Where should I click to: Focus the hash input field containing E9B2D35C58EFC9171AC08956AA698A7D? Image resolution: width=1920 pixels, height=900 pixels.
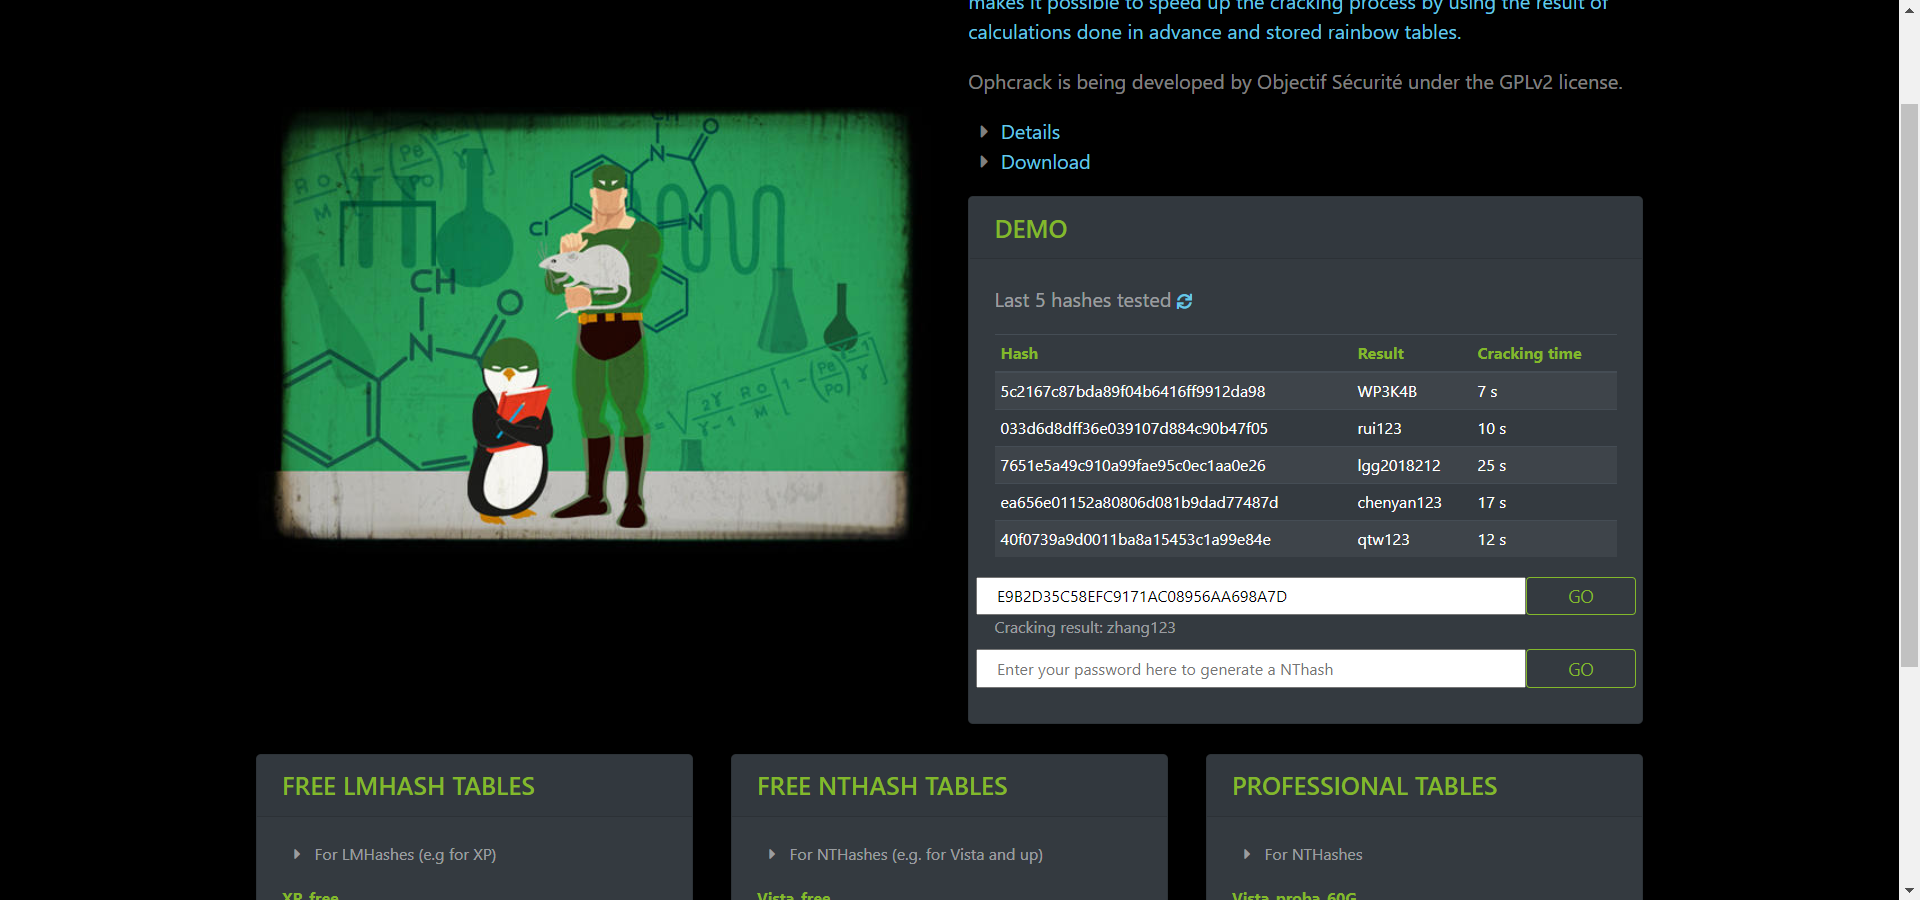pyautogui.click(x=1251, y=596)
